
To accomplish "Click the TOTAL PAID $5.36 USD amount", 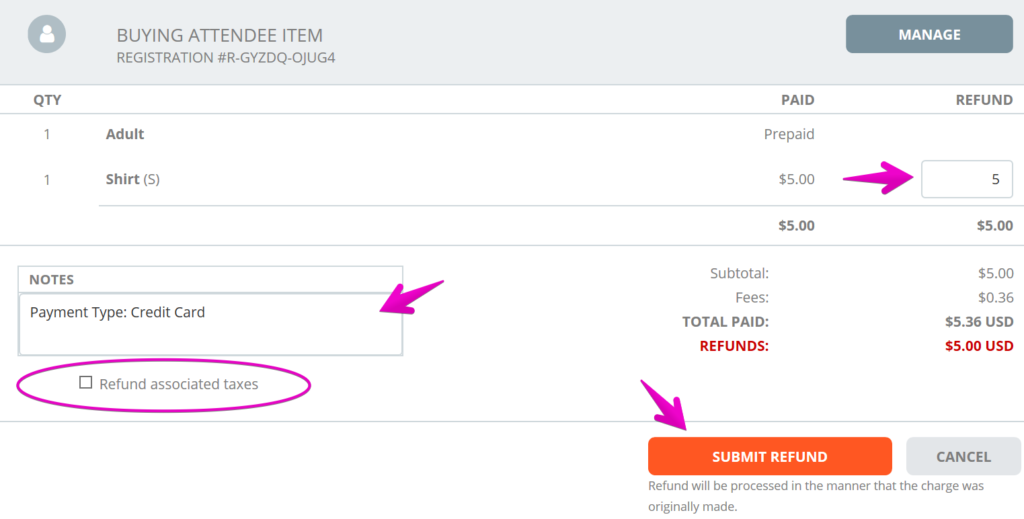I will pyautogui.click(x=979, y=322).
